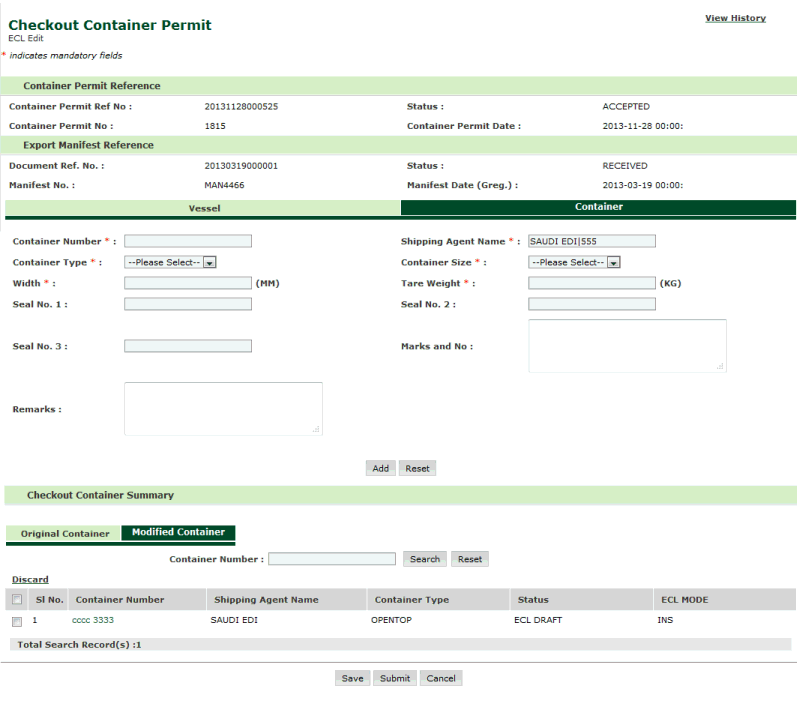The height and width of the screenshot is (702, 797).
Task: Check the checkbox for row 1
Action: (x=17, y=621)
